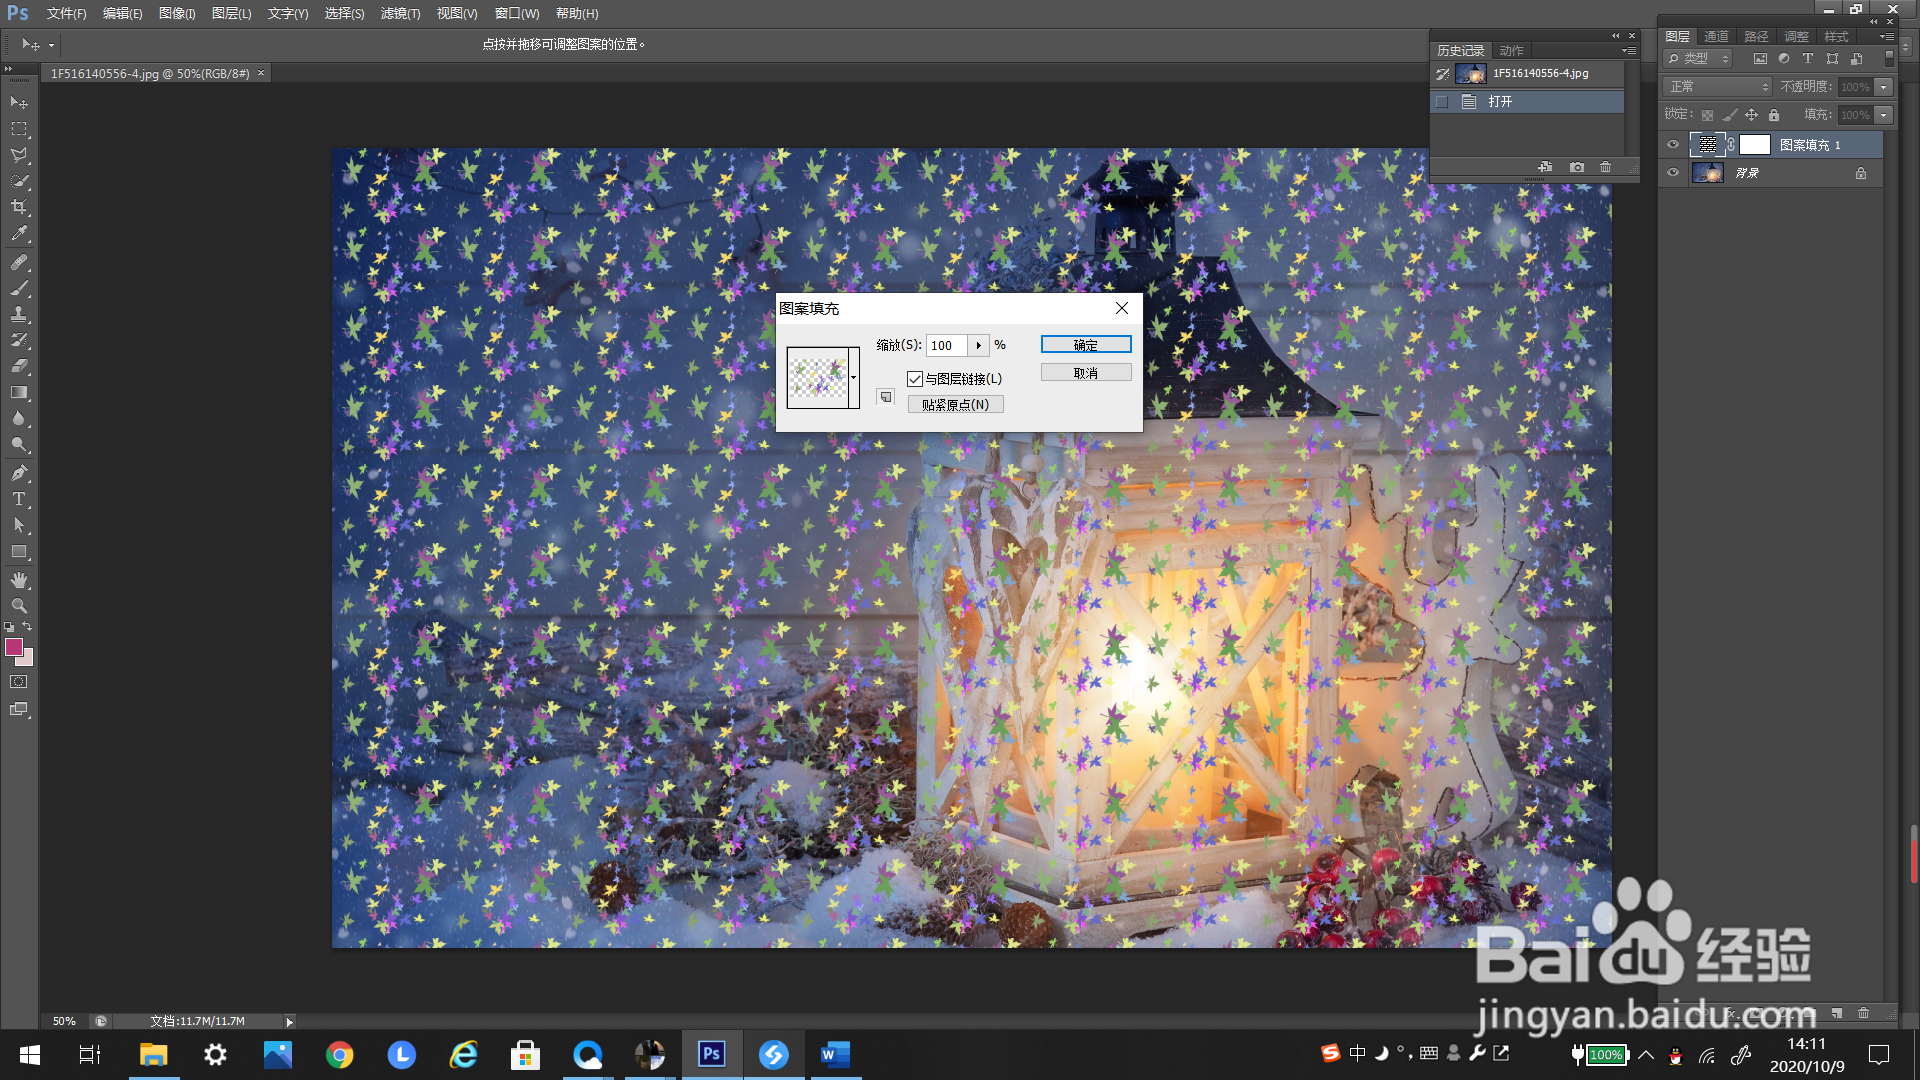
Task: Click the snap to origin button
Action: point(955,405)
